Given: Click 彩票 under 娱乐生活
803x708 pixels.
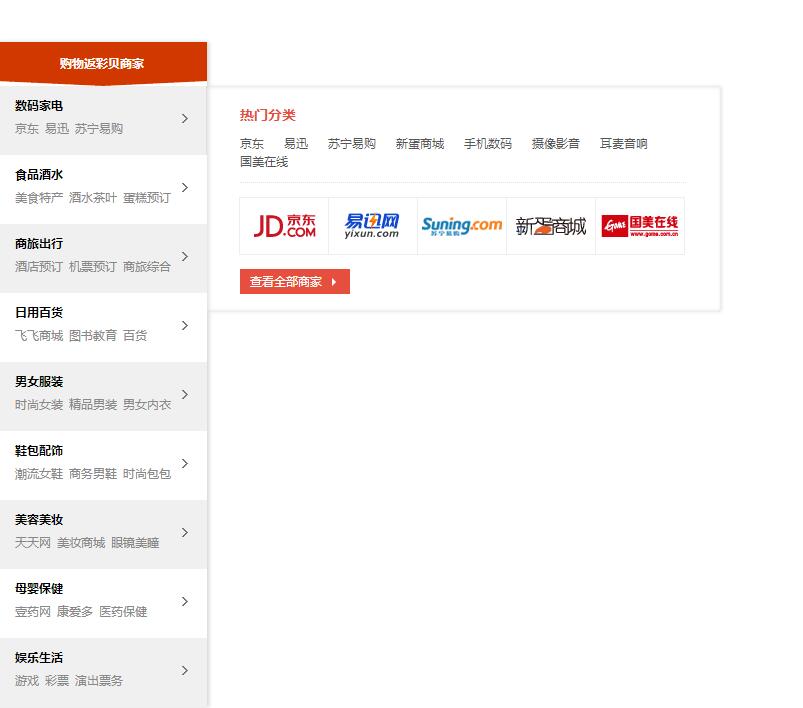Looking at the screenshot, I should [x=57, y=681].
